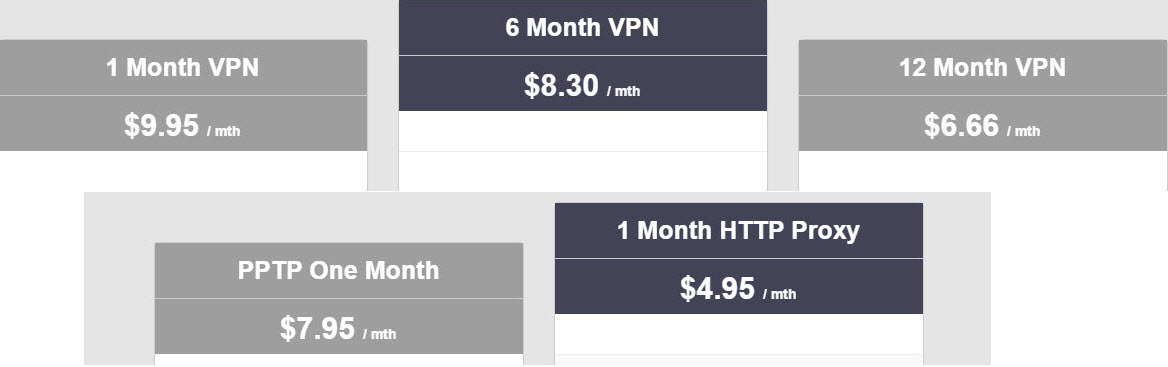
Task: Click the '/ mth' label beside $8.30
Action: click(x=623, y=92)
